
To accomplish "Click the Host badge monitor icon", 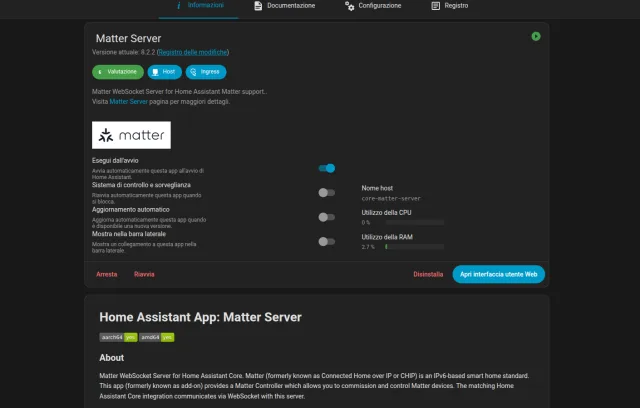I will click(x=155, y=72).
